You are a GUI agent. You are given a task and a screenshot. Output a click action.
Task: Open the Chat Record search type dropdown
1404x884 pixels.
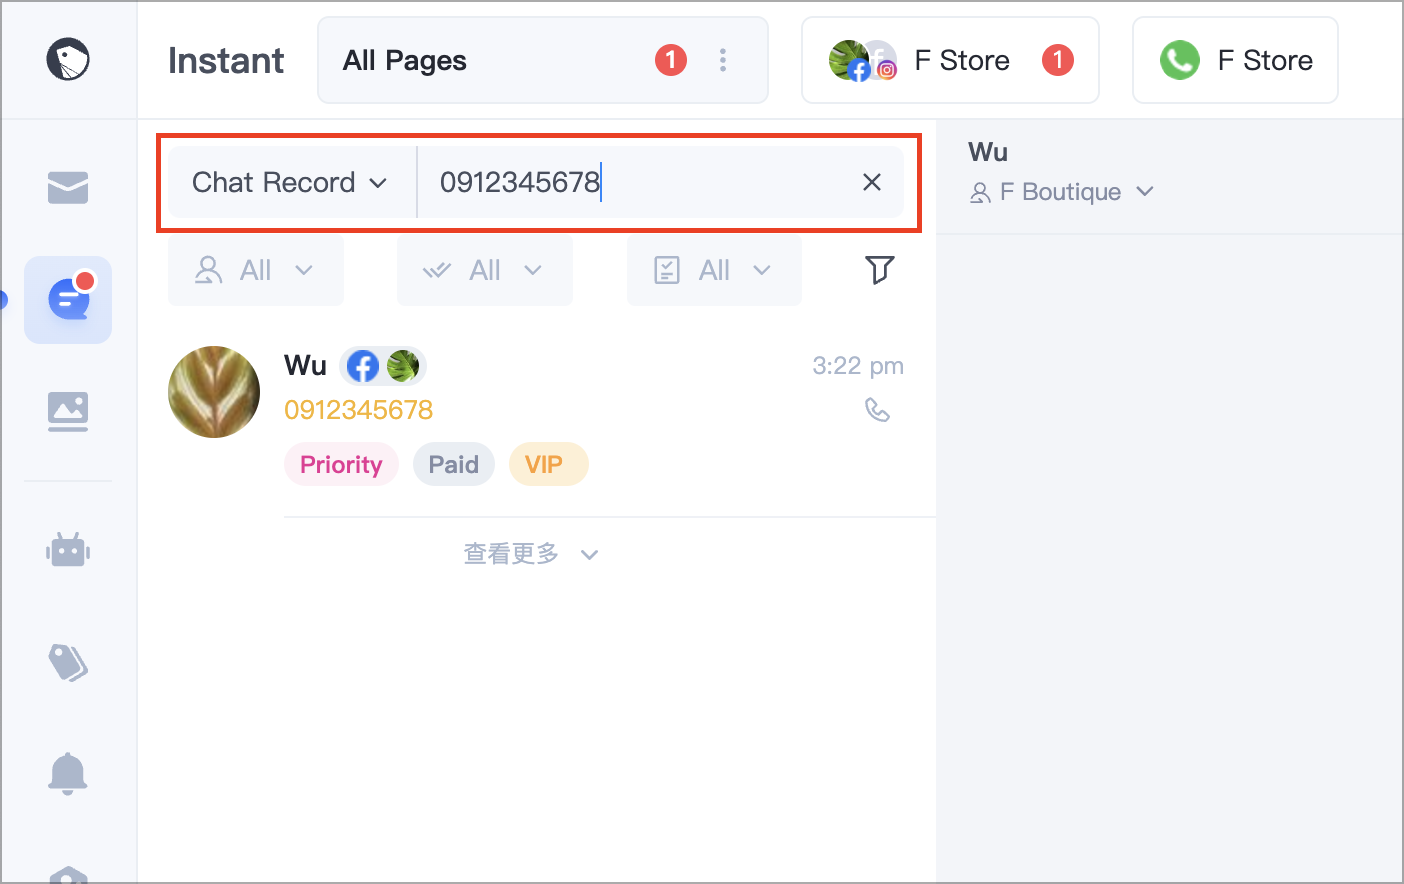(290, 182)
